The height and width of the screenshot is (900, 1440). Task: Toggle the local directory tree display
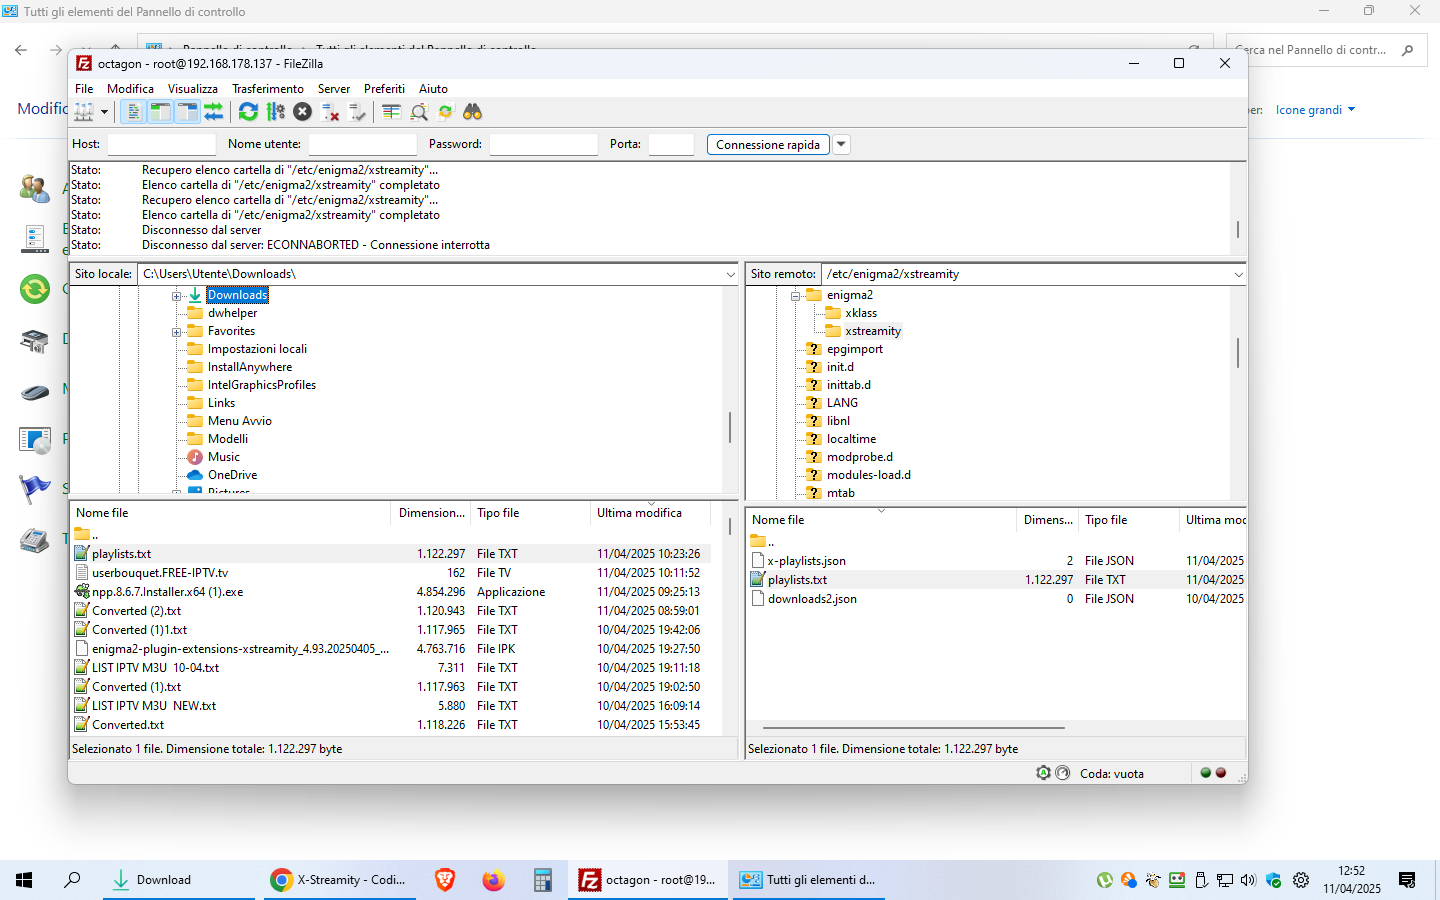pos(160,112)
